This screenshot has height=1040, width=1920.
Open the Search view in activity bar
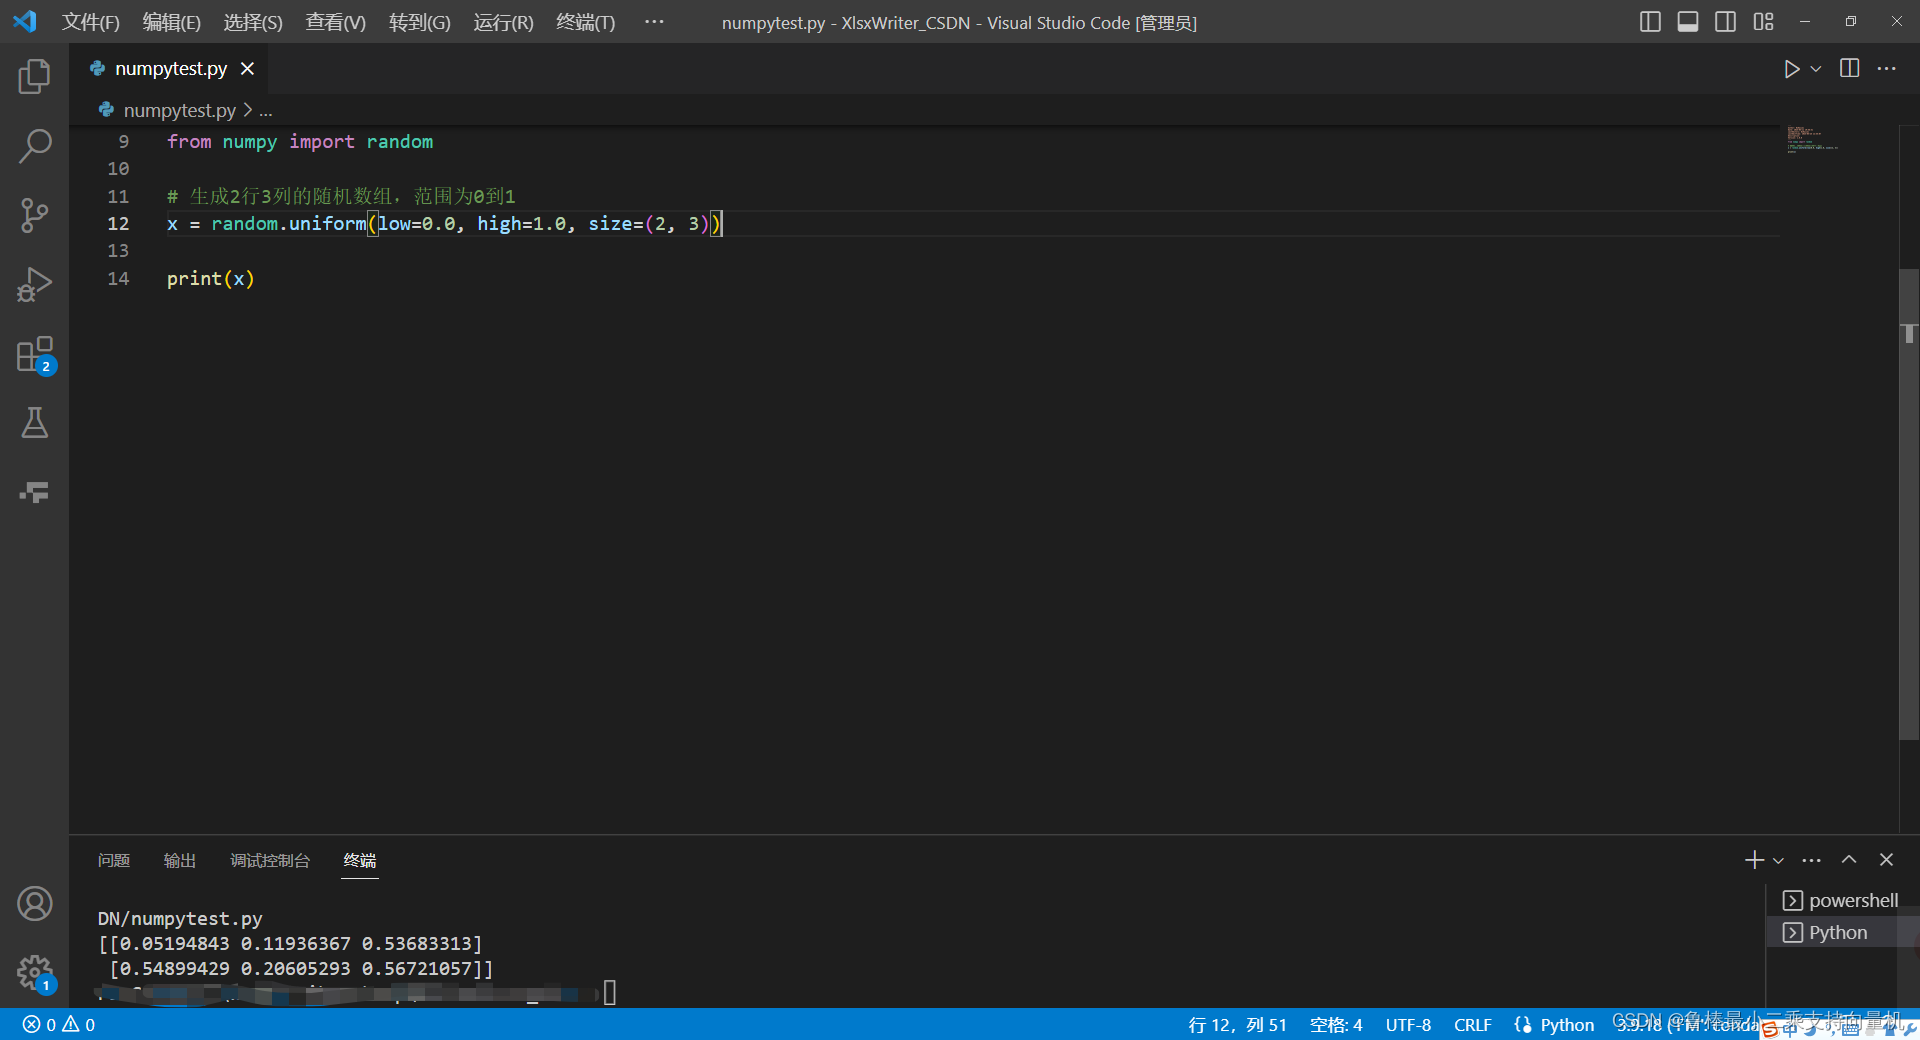point(34,146)
